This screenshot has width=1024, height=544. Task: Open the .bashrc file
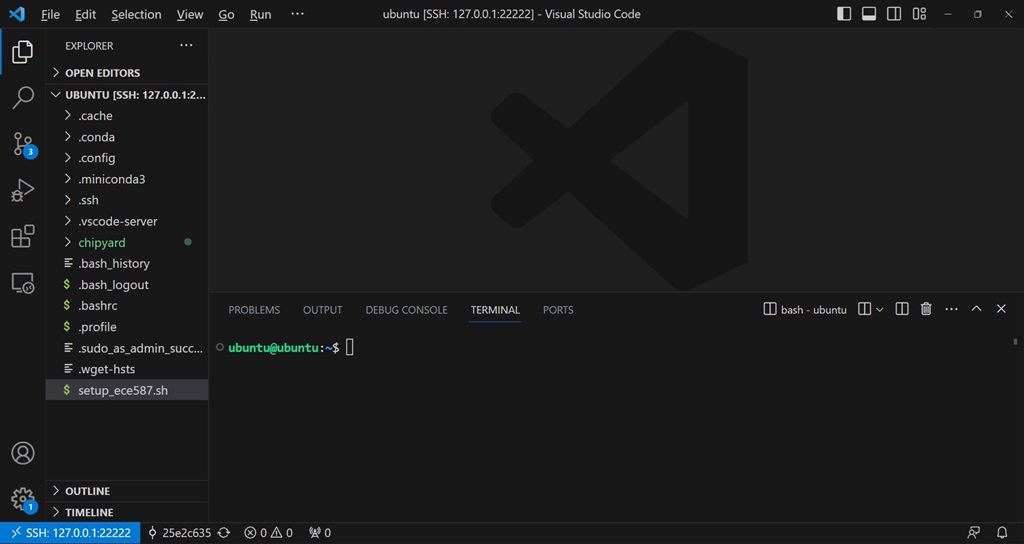(127, 306)
